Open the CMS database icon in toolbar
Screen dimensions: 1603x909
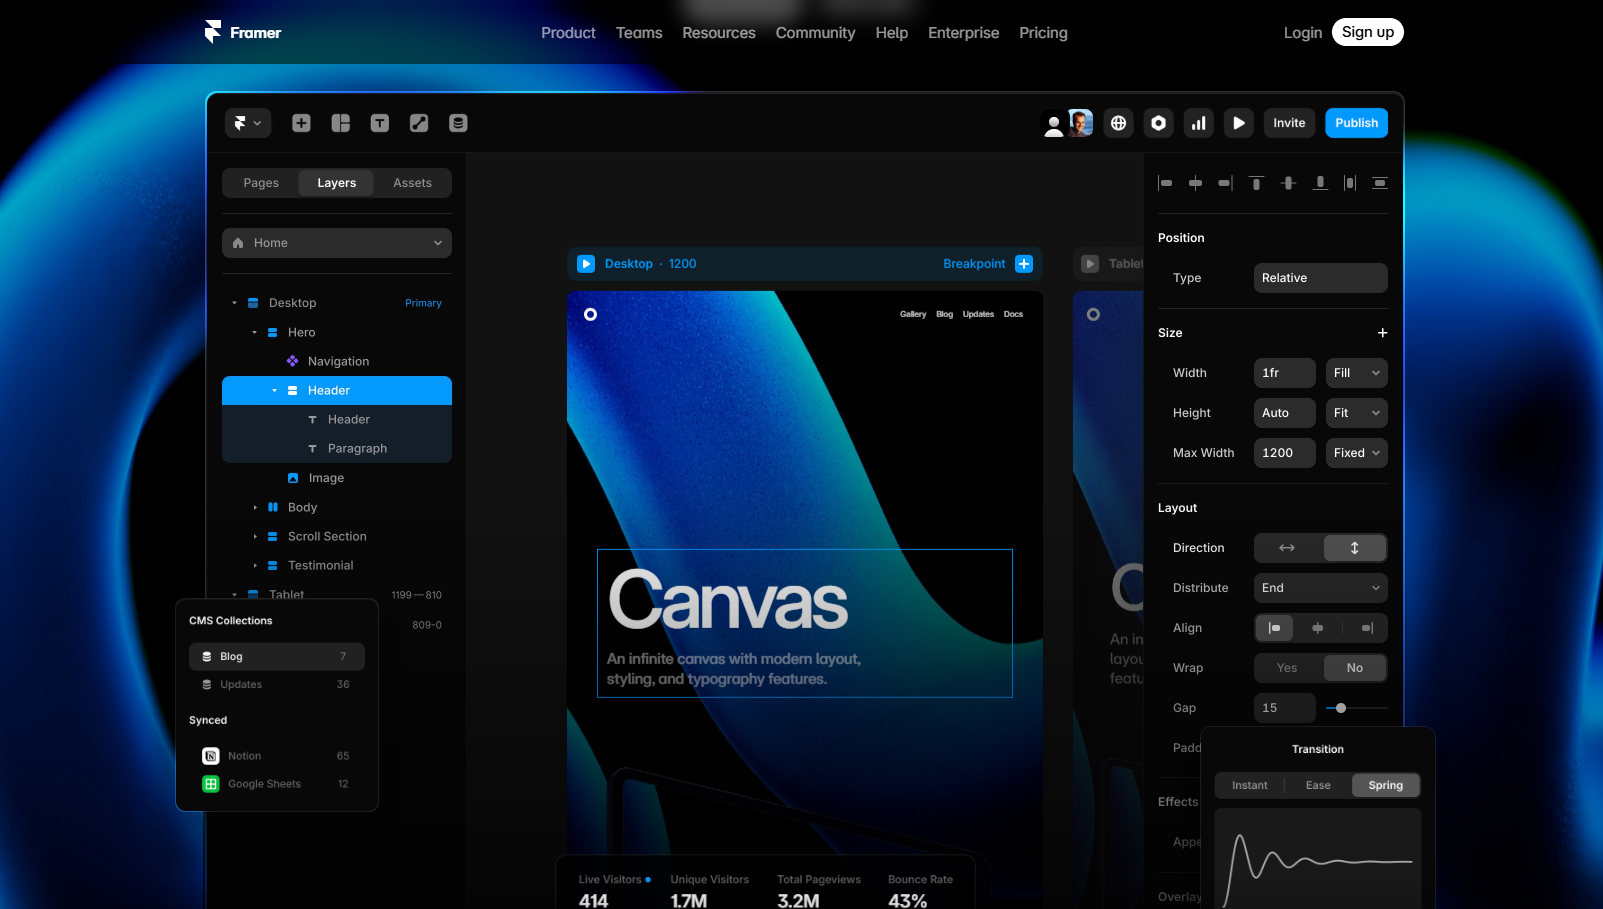[x=458, y=123]
